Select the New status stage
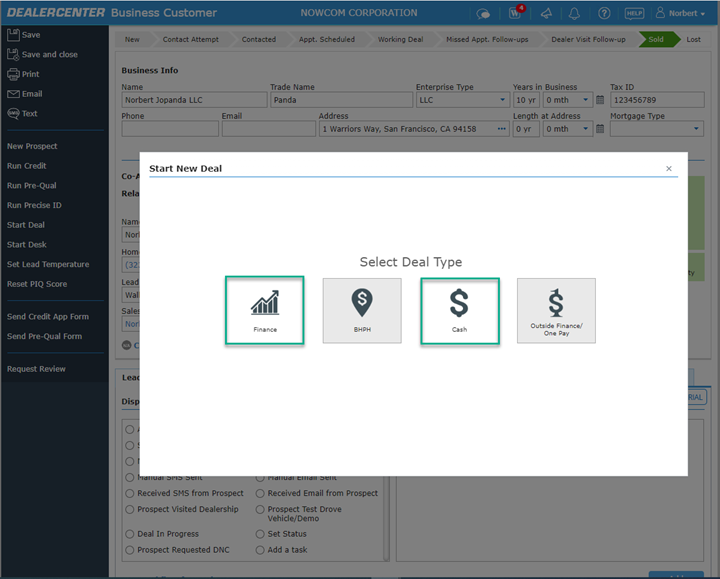Viewport: 720px width, 579px height. (132, 39)
